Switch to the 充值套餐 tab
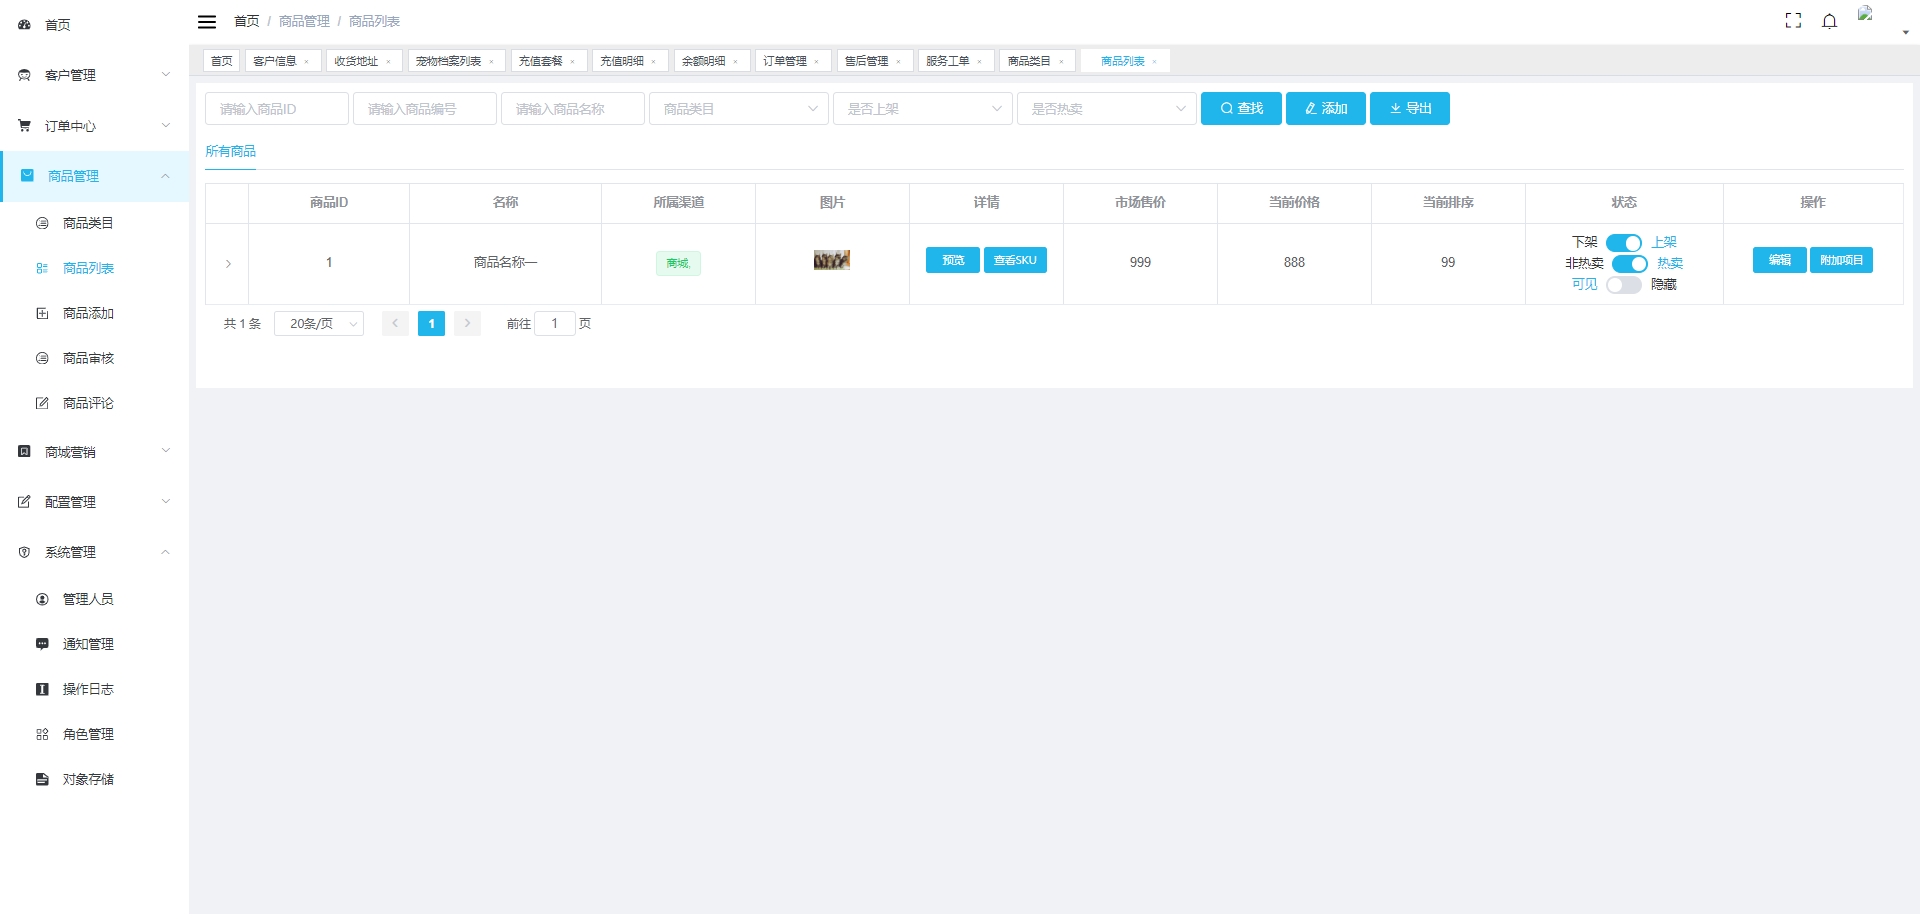This screenshot has height=919, width=1920. point(549,61)
